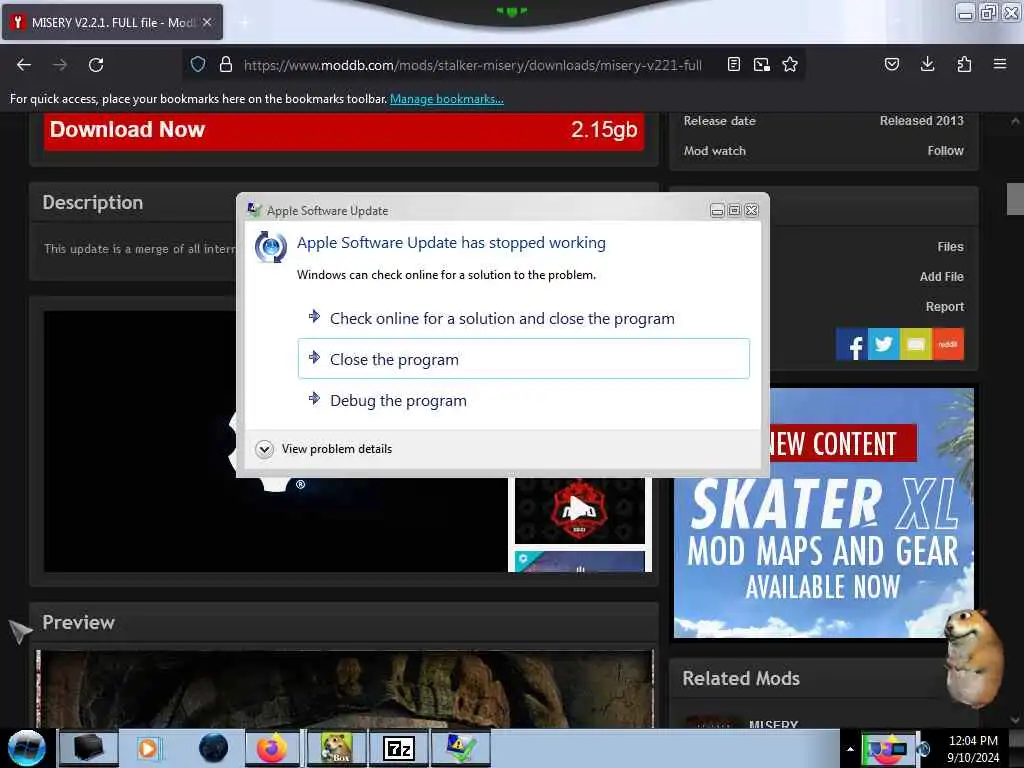Share on Facebook icon
The width and height of the screenshot is (1024, 768).
[852, 344]
